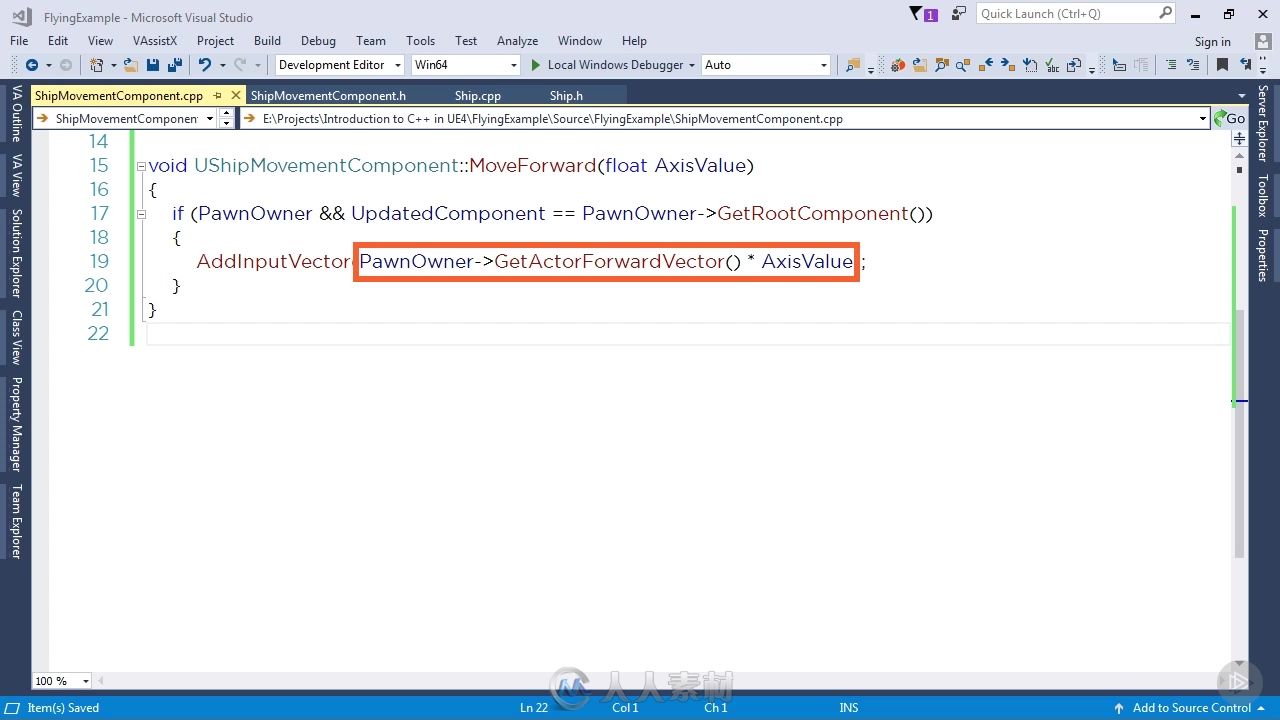Open the VA Outline side tab

16,114
